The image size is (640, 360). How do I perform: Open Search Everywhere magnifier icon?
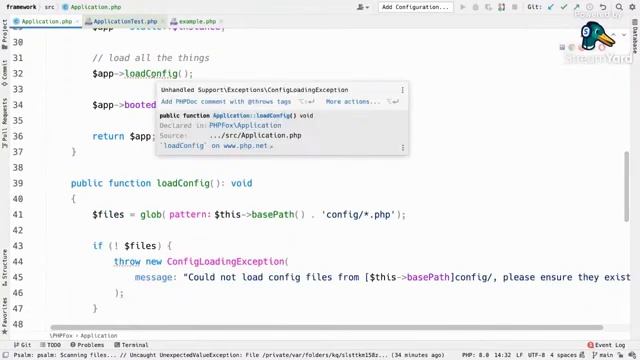(619, 7)
